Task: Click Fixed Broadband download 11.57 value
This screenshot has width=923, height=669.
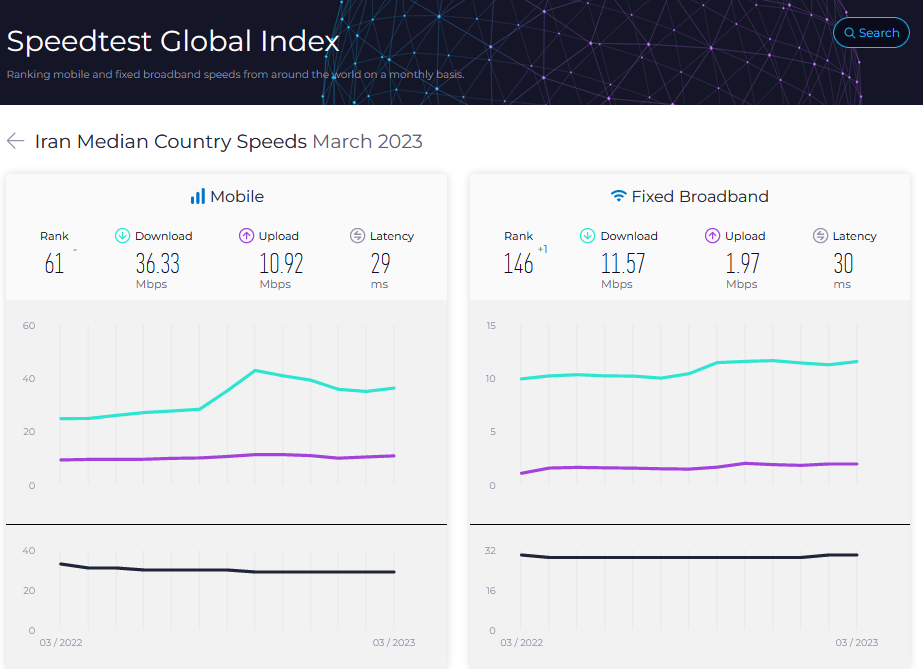Action: 622,264
